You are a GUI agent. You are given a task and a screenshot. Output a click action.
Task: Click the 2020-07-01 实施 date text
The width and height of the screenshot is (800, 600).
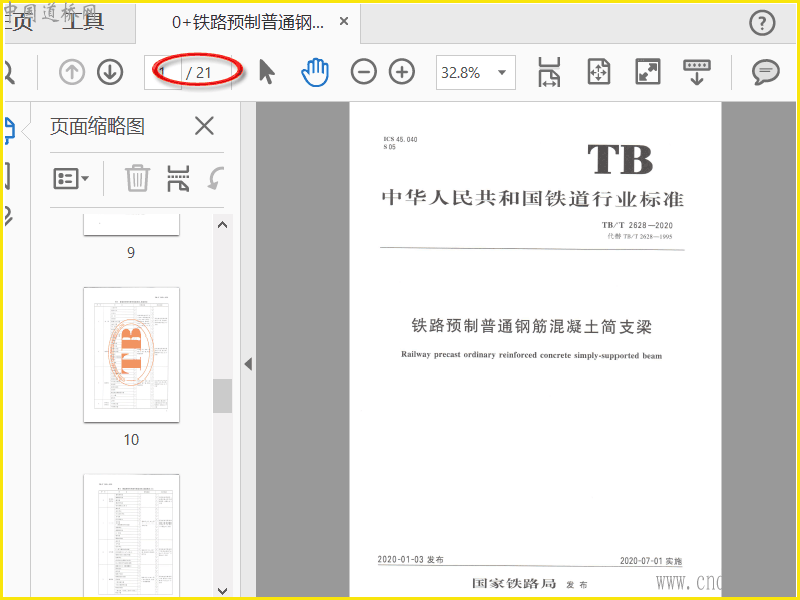pos(651,561)
